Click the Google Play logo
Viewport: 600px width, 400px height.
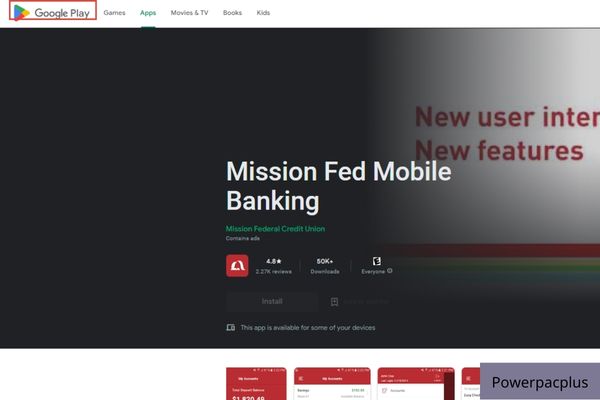pyautogui.click(x=52, y=12)
